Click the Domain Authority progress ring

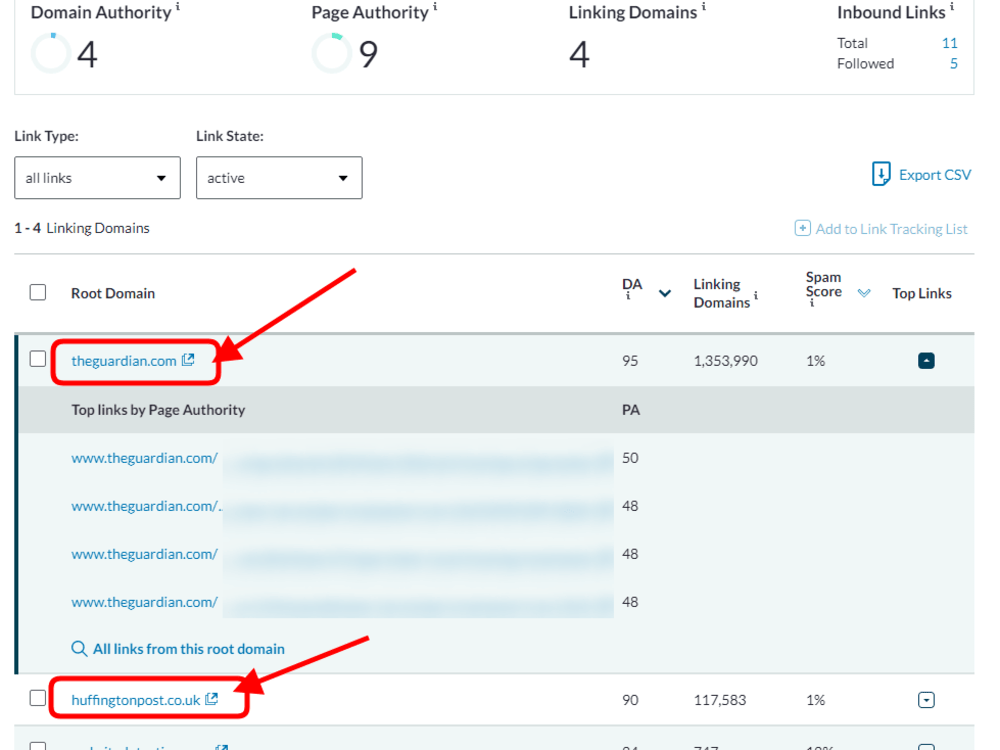pyautogui.click(x=51, y=53)
